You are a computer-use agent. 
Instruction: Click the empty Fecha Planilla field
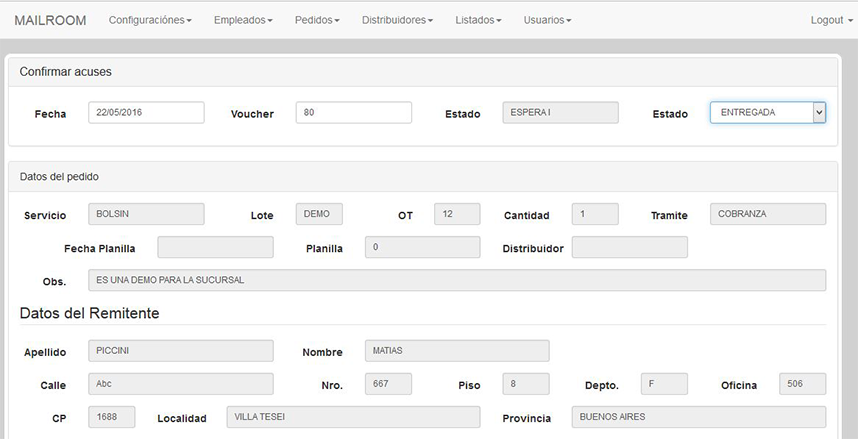(215, 247)
